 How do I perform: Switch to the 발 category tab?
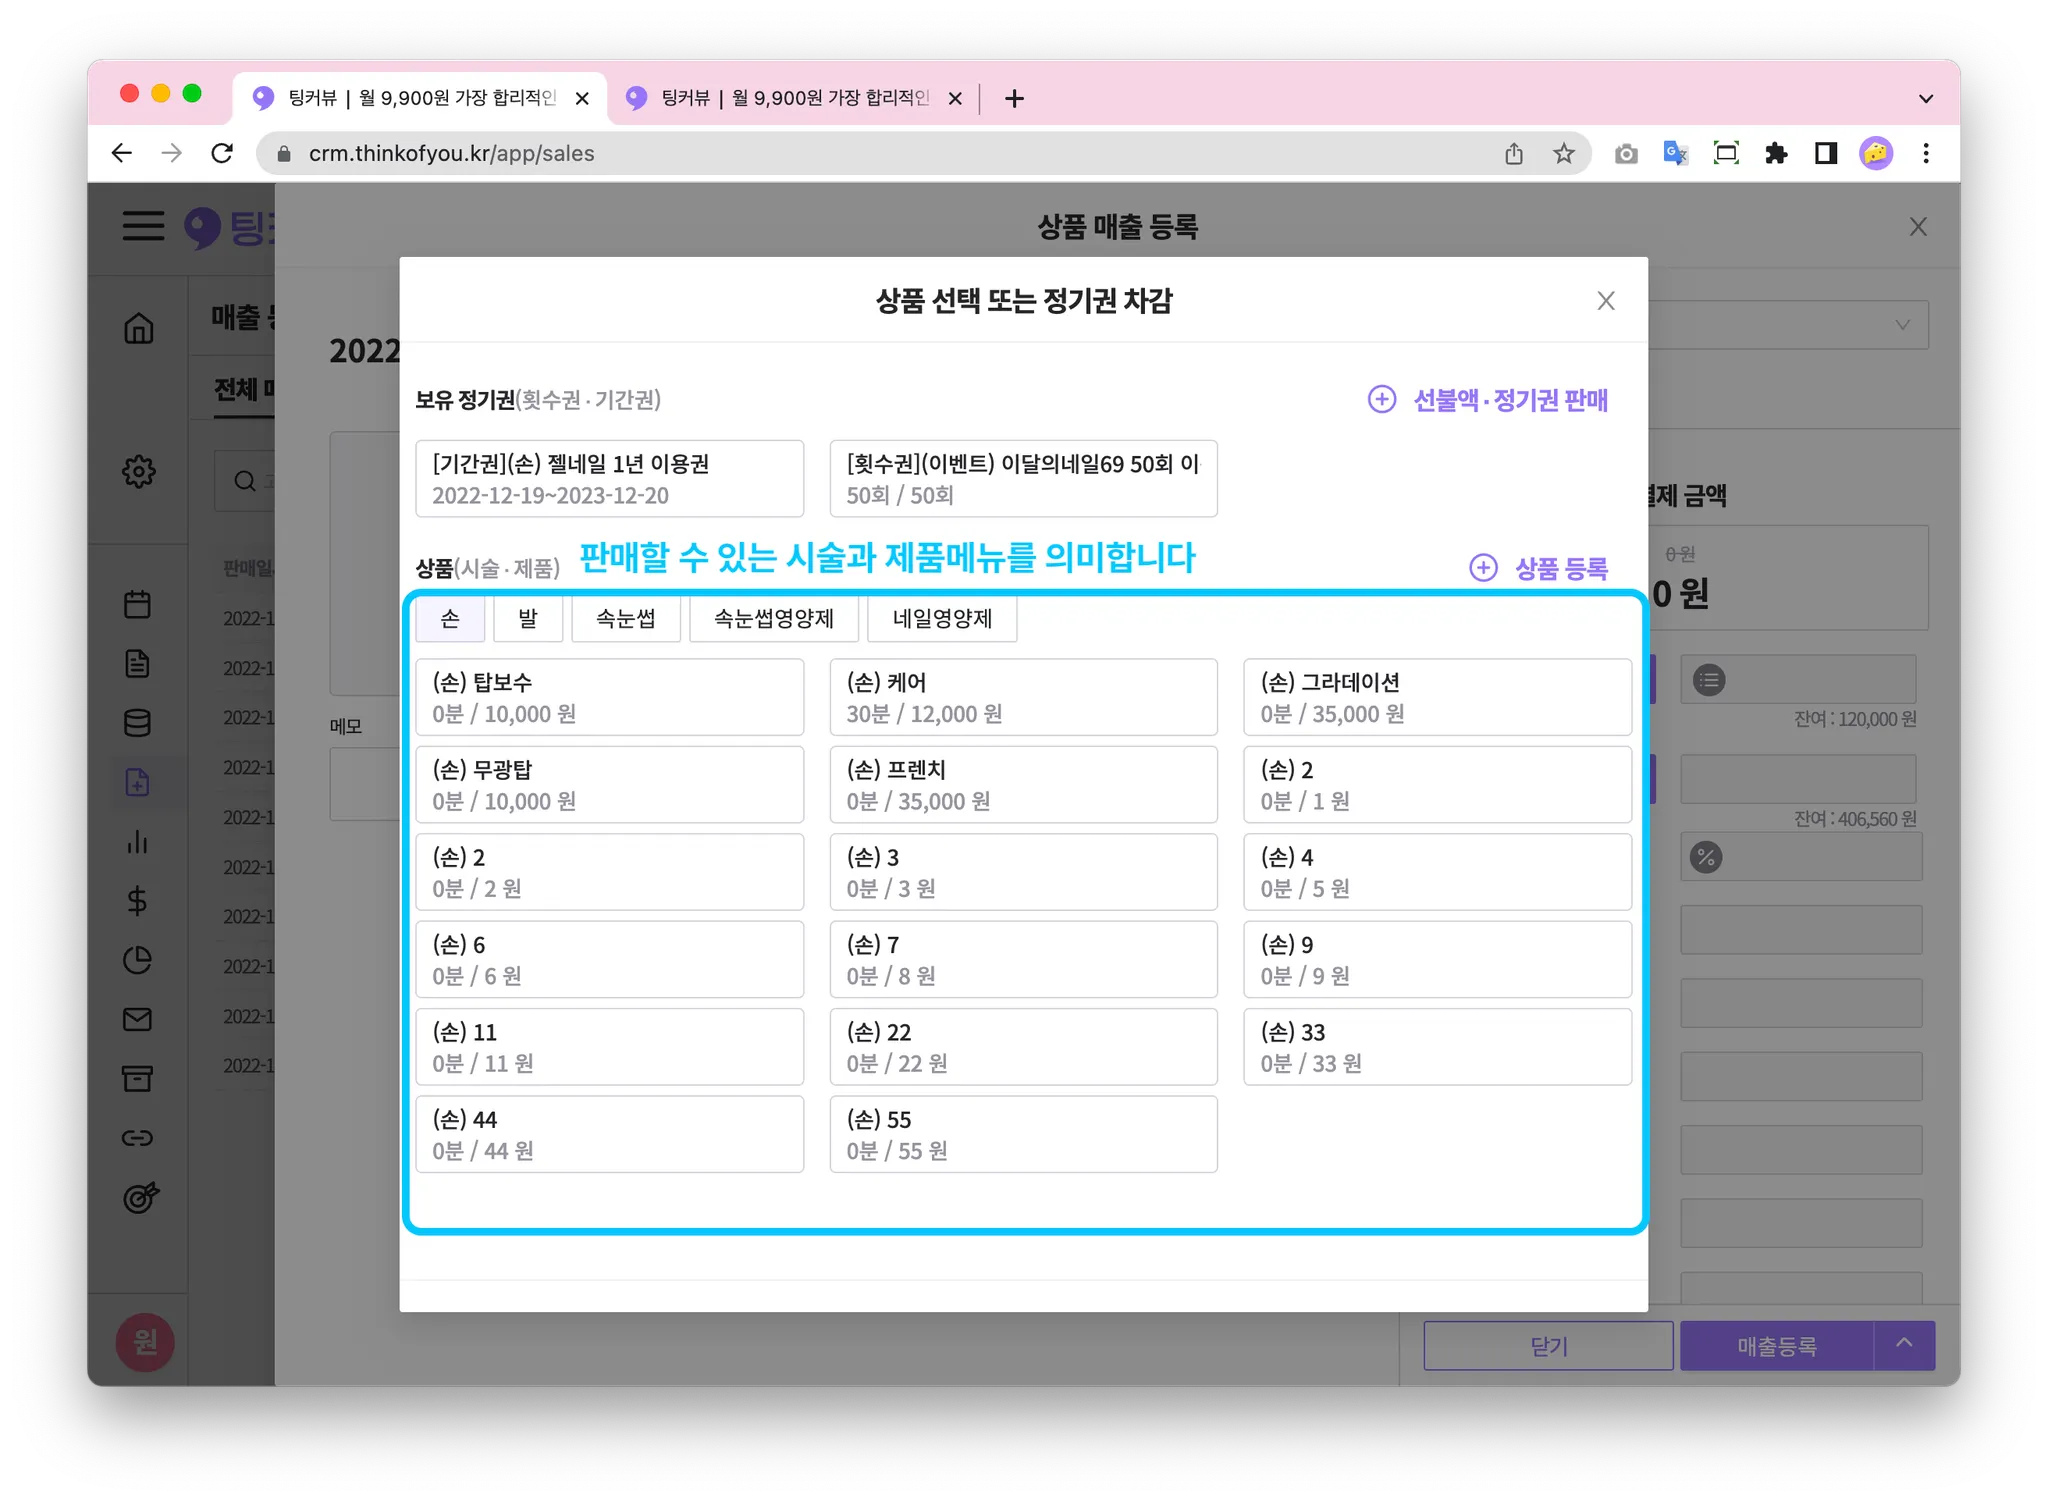[x=528, y=619]
